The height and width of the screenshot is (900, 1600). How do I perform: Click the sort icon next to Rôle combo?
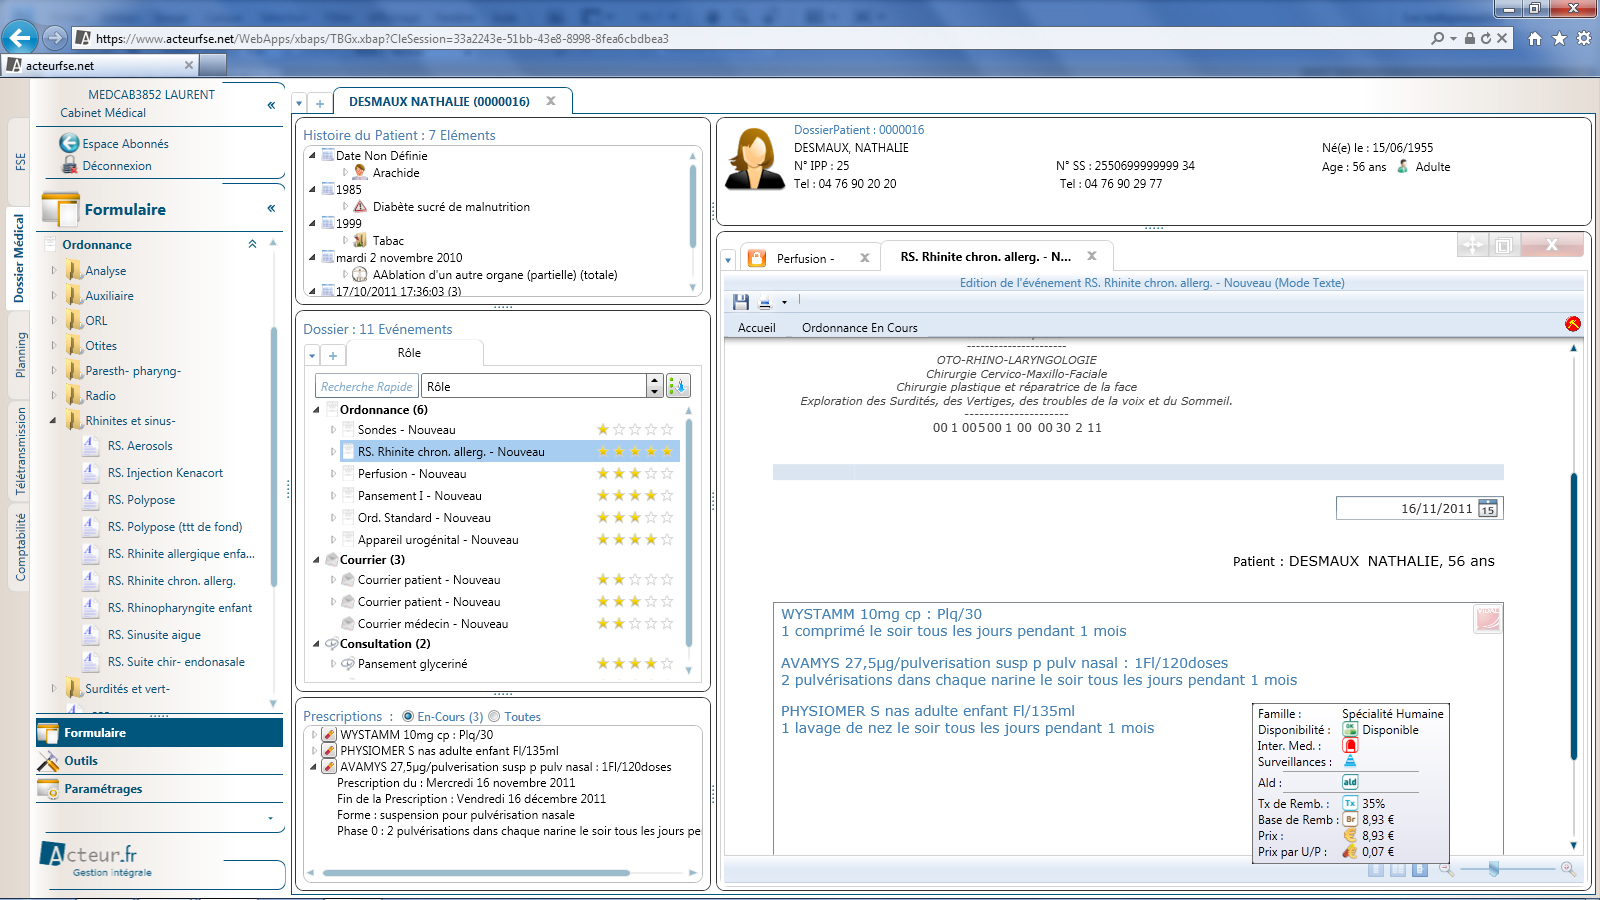pyautogui.click(x=678, y=386)
